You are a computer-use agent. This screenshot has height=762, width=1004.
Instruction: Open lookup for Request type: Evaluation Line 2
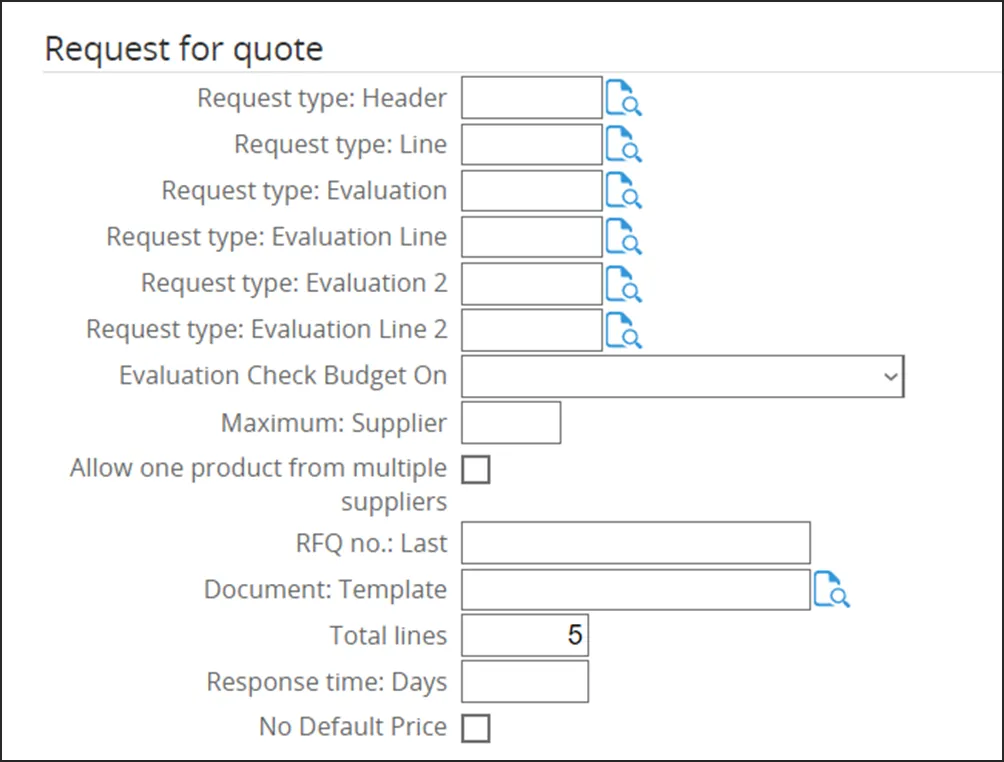pos(623,330)
